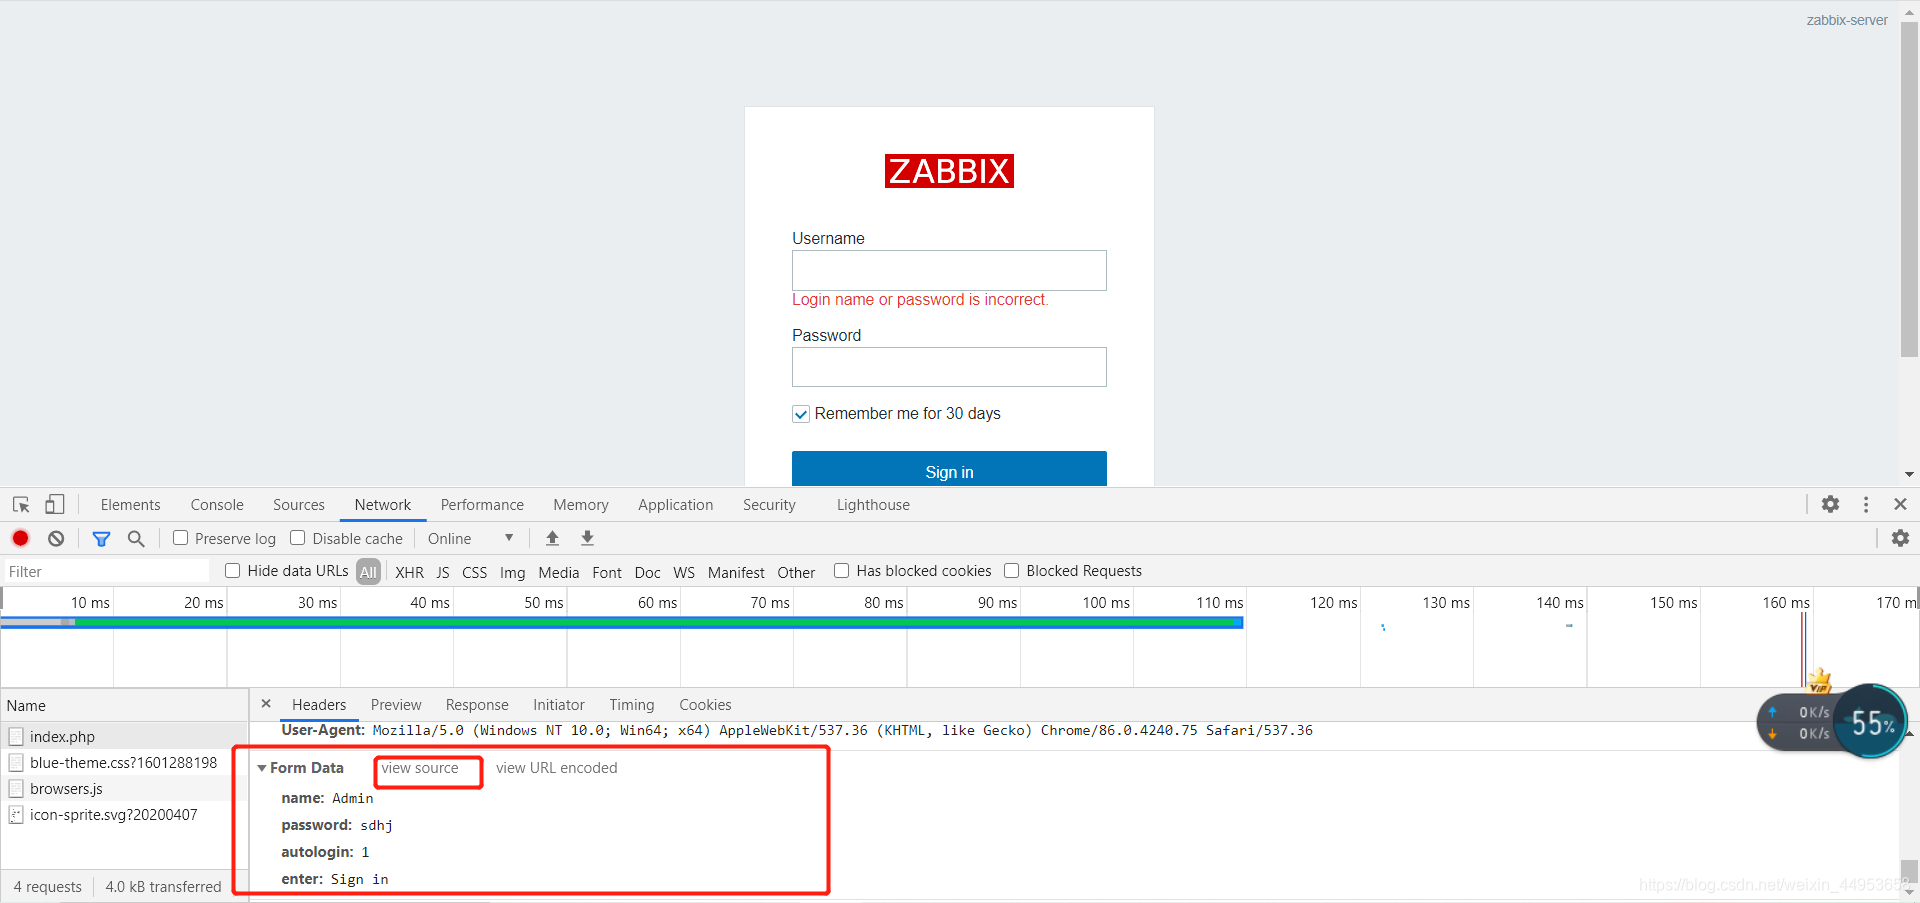
Task: Filter requests by Manifest
Action: 736,572
